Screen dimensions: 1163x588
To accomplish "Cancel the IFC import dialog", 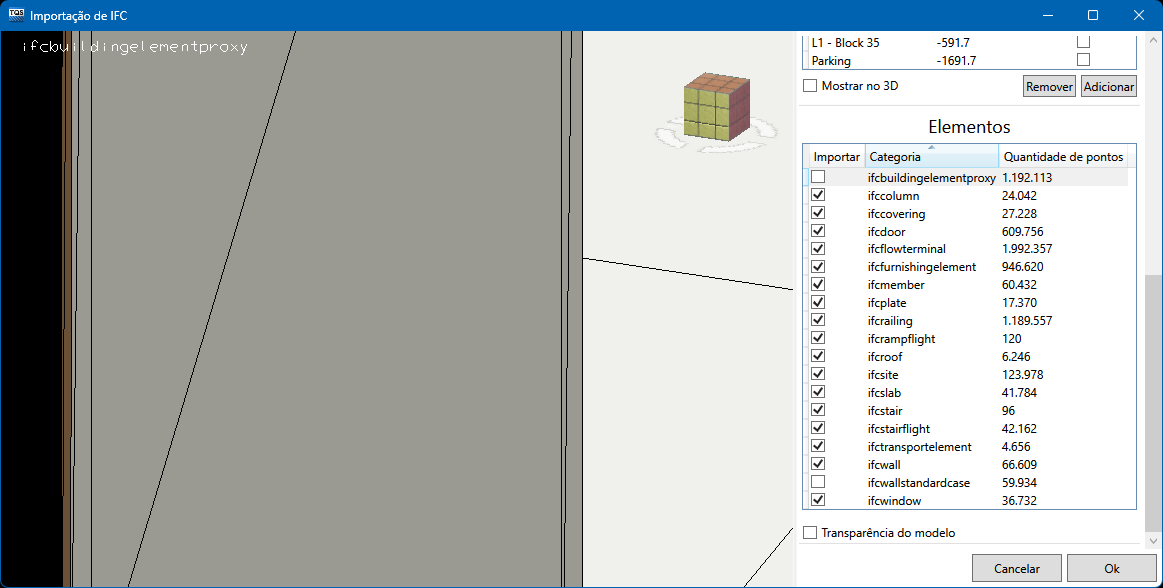I will point(1017,568).
